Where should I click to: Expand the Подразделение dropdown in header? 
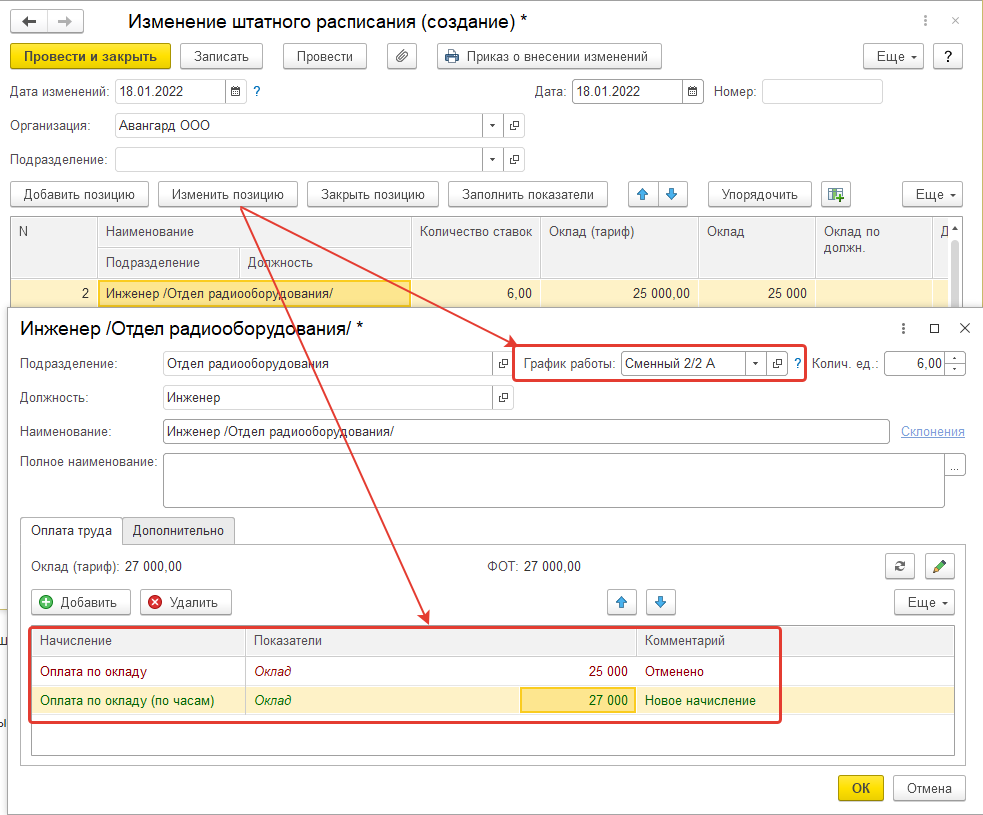492,160
